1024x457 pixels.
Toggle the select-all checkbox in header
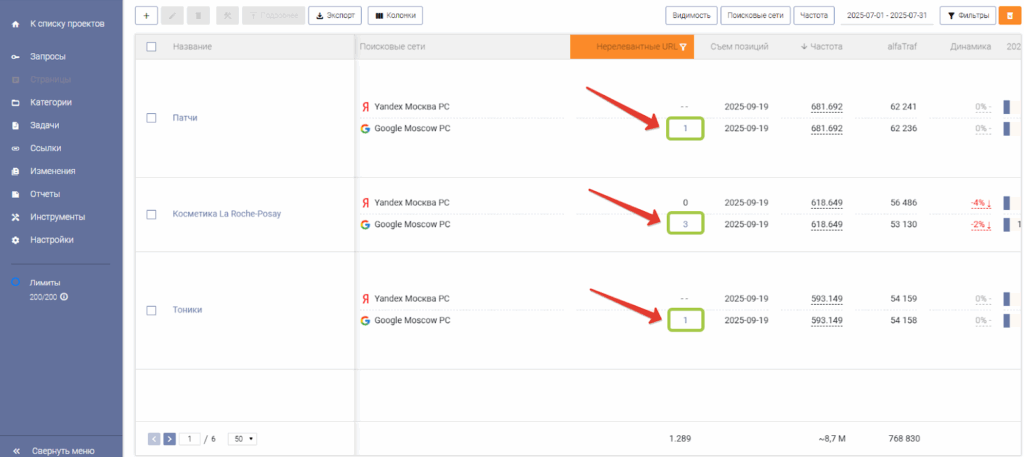pyautogui.click(x=151, y=47)
